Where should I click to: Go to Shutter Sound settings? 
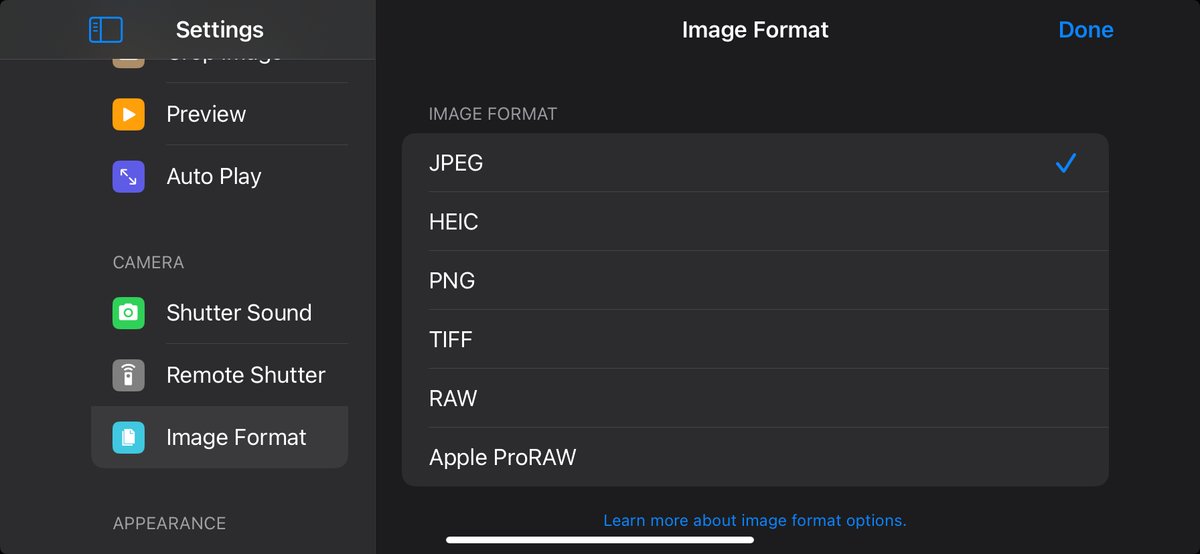[239, 313]
